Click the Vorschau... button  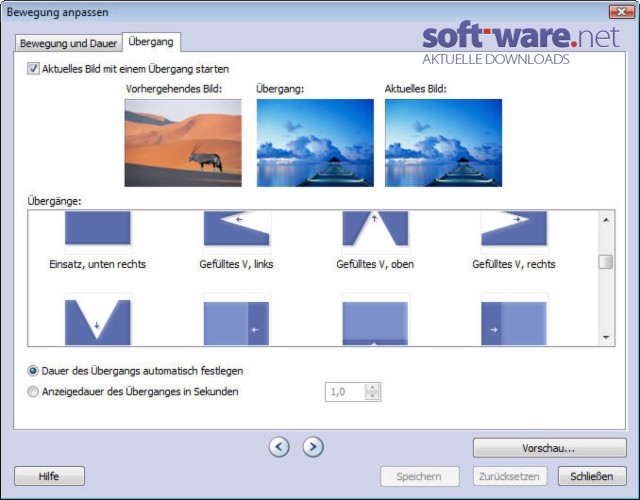549,448
